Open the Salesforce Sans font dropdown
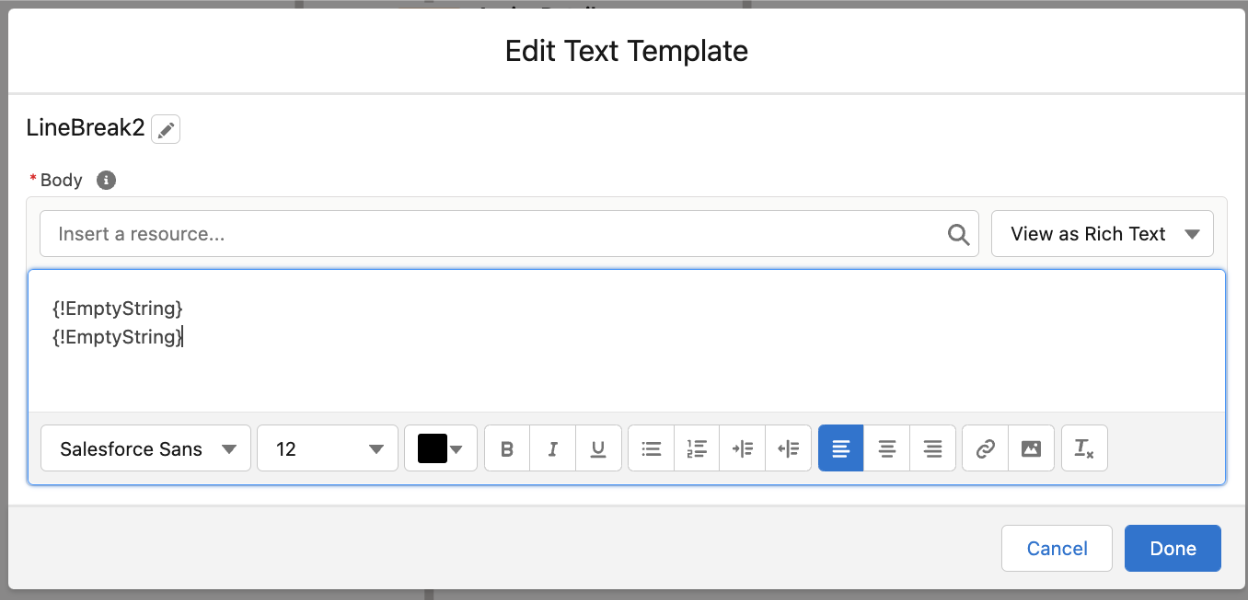1252x600 pixels. pyautogui.click(x=145, y=448)
